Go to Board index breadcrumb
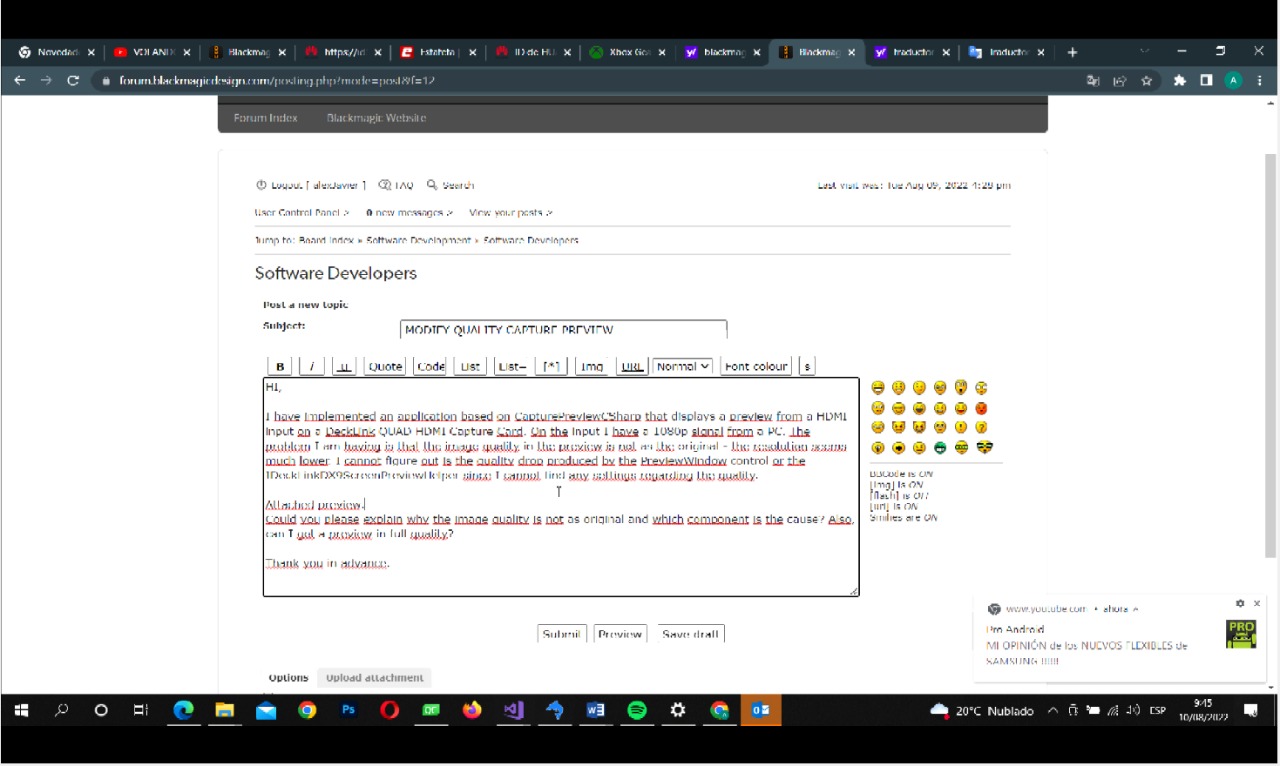1280x766 pixels. (x=326, y=241)
